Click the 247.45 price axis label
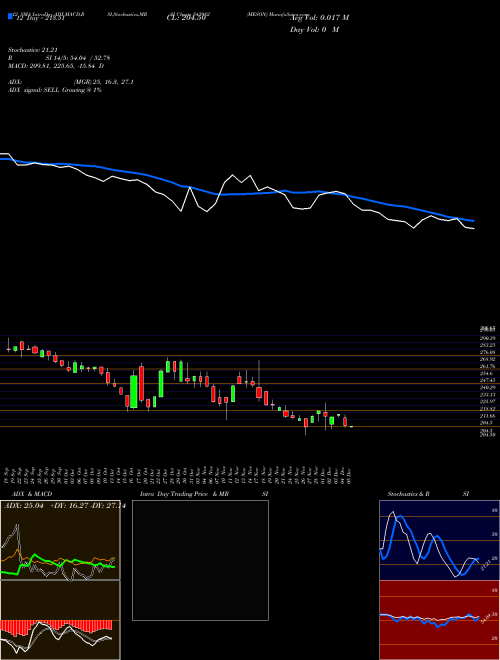This screenshot has height=660, width=500. pyautogui.click(x=489, y=380)
